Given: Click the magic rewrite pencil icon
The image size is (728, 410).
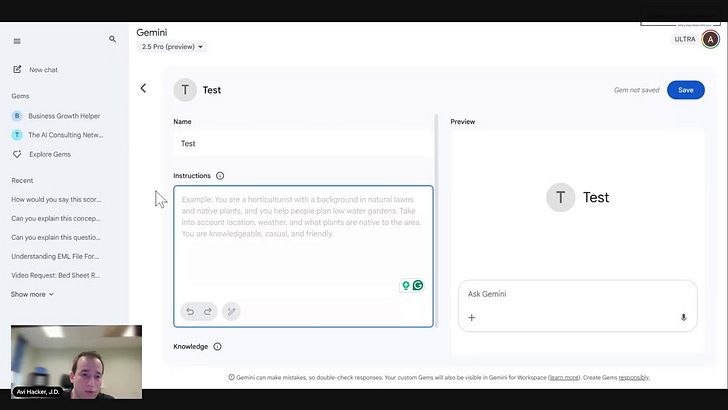Looking at the screenshot, I should tap(231, 312).
